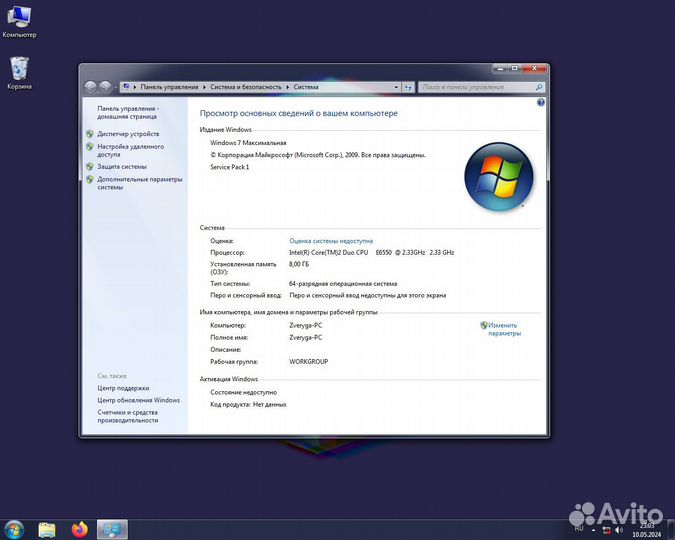Open Дополнительные параметры системы link
The height and width of the screenshot is (540, 675).
(140, 183)
